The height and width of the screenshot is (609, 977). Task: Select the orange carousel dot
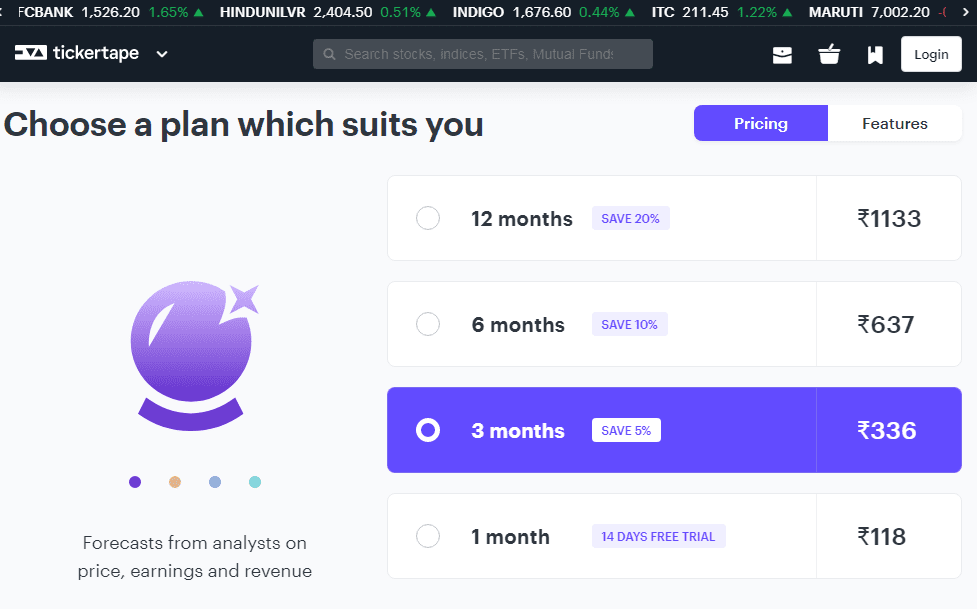175,482
